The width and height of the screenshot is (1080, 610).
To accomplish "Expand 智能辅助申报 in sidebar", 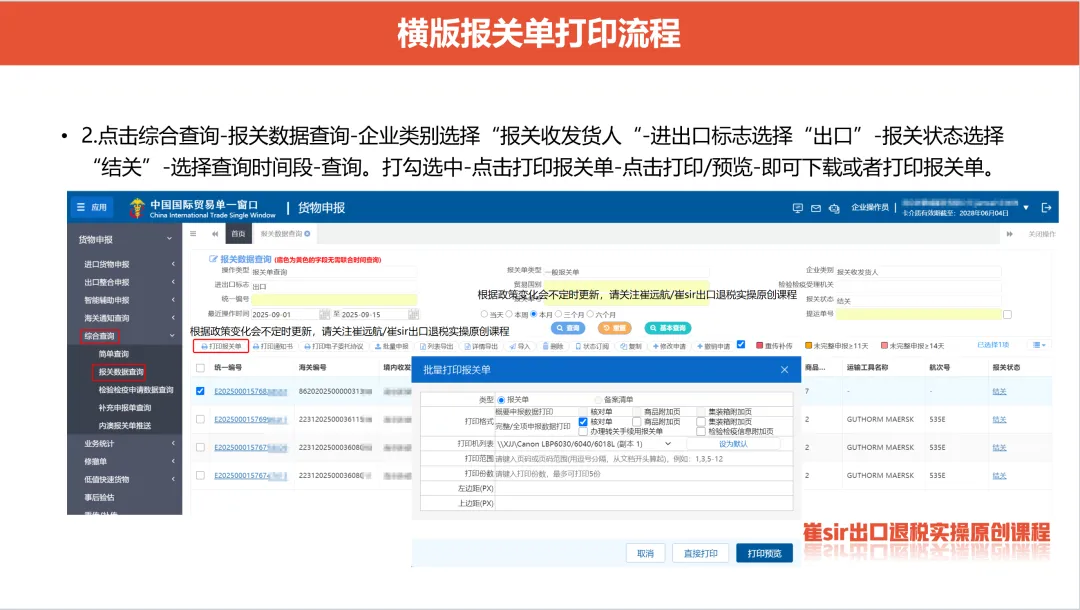I will point(125,300).
